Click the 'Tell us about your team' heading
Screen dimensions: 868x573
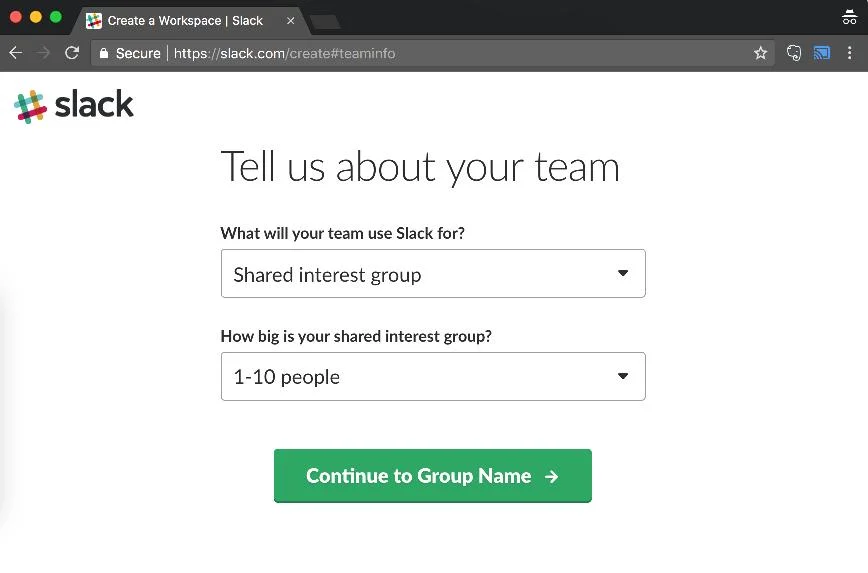click(x=420, y=167)
